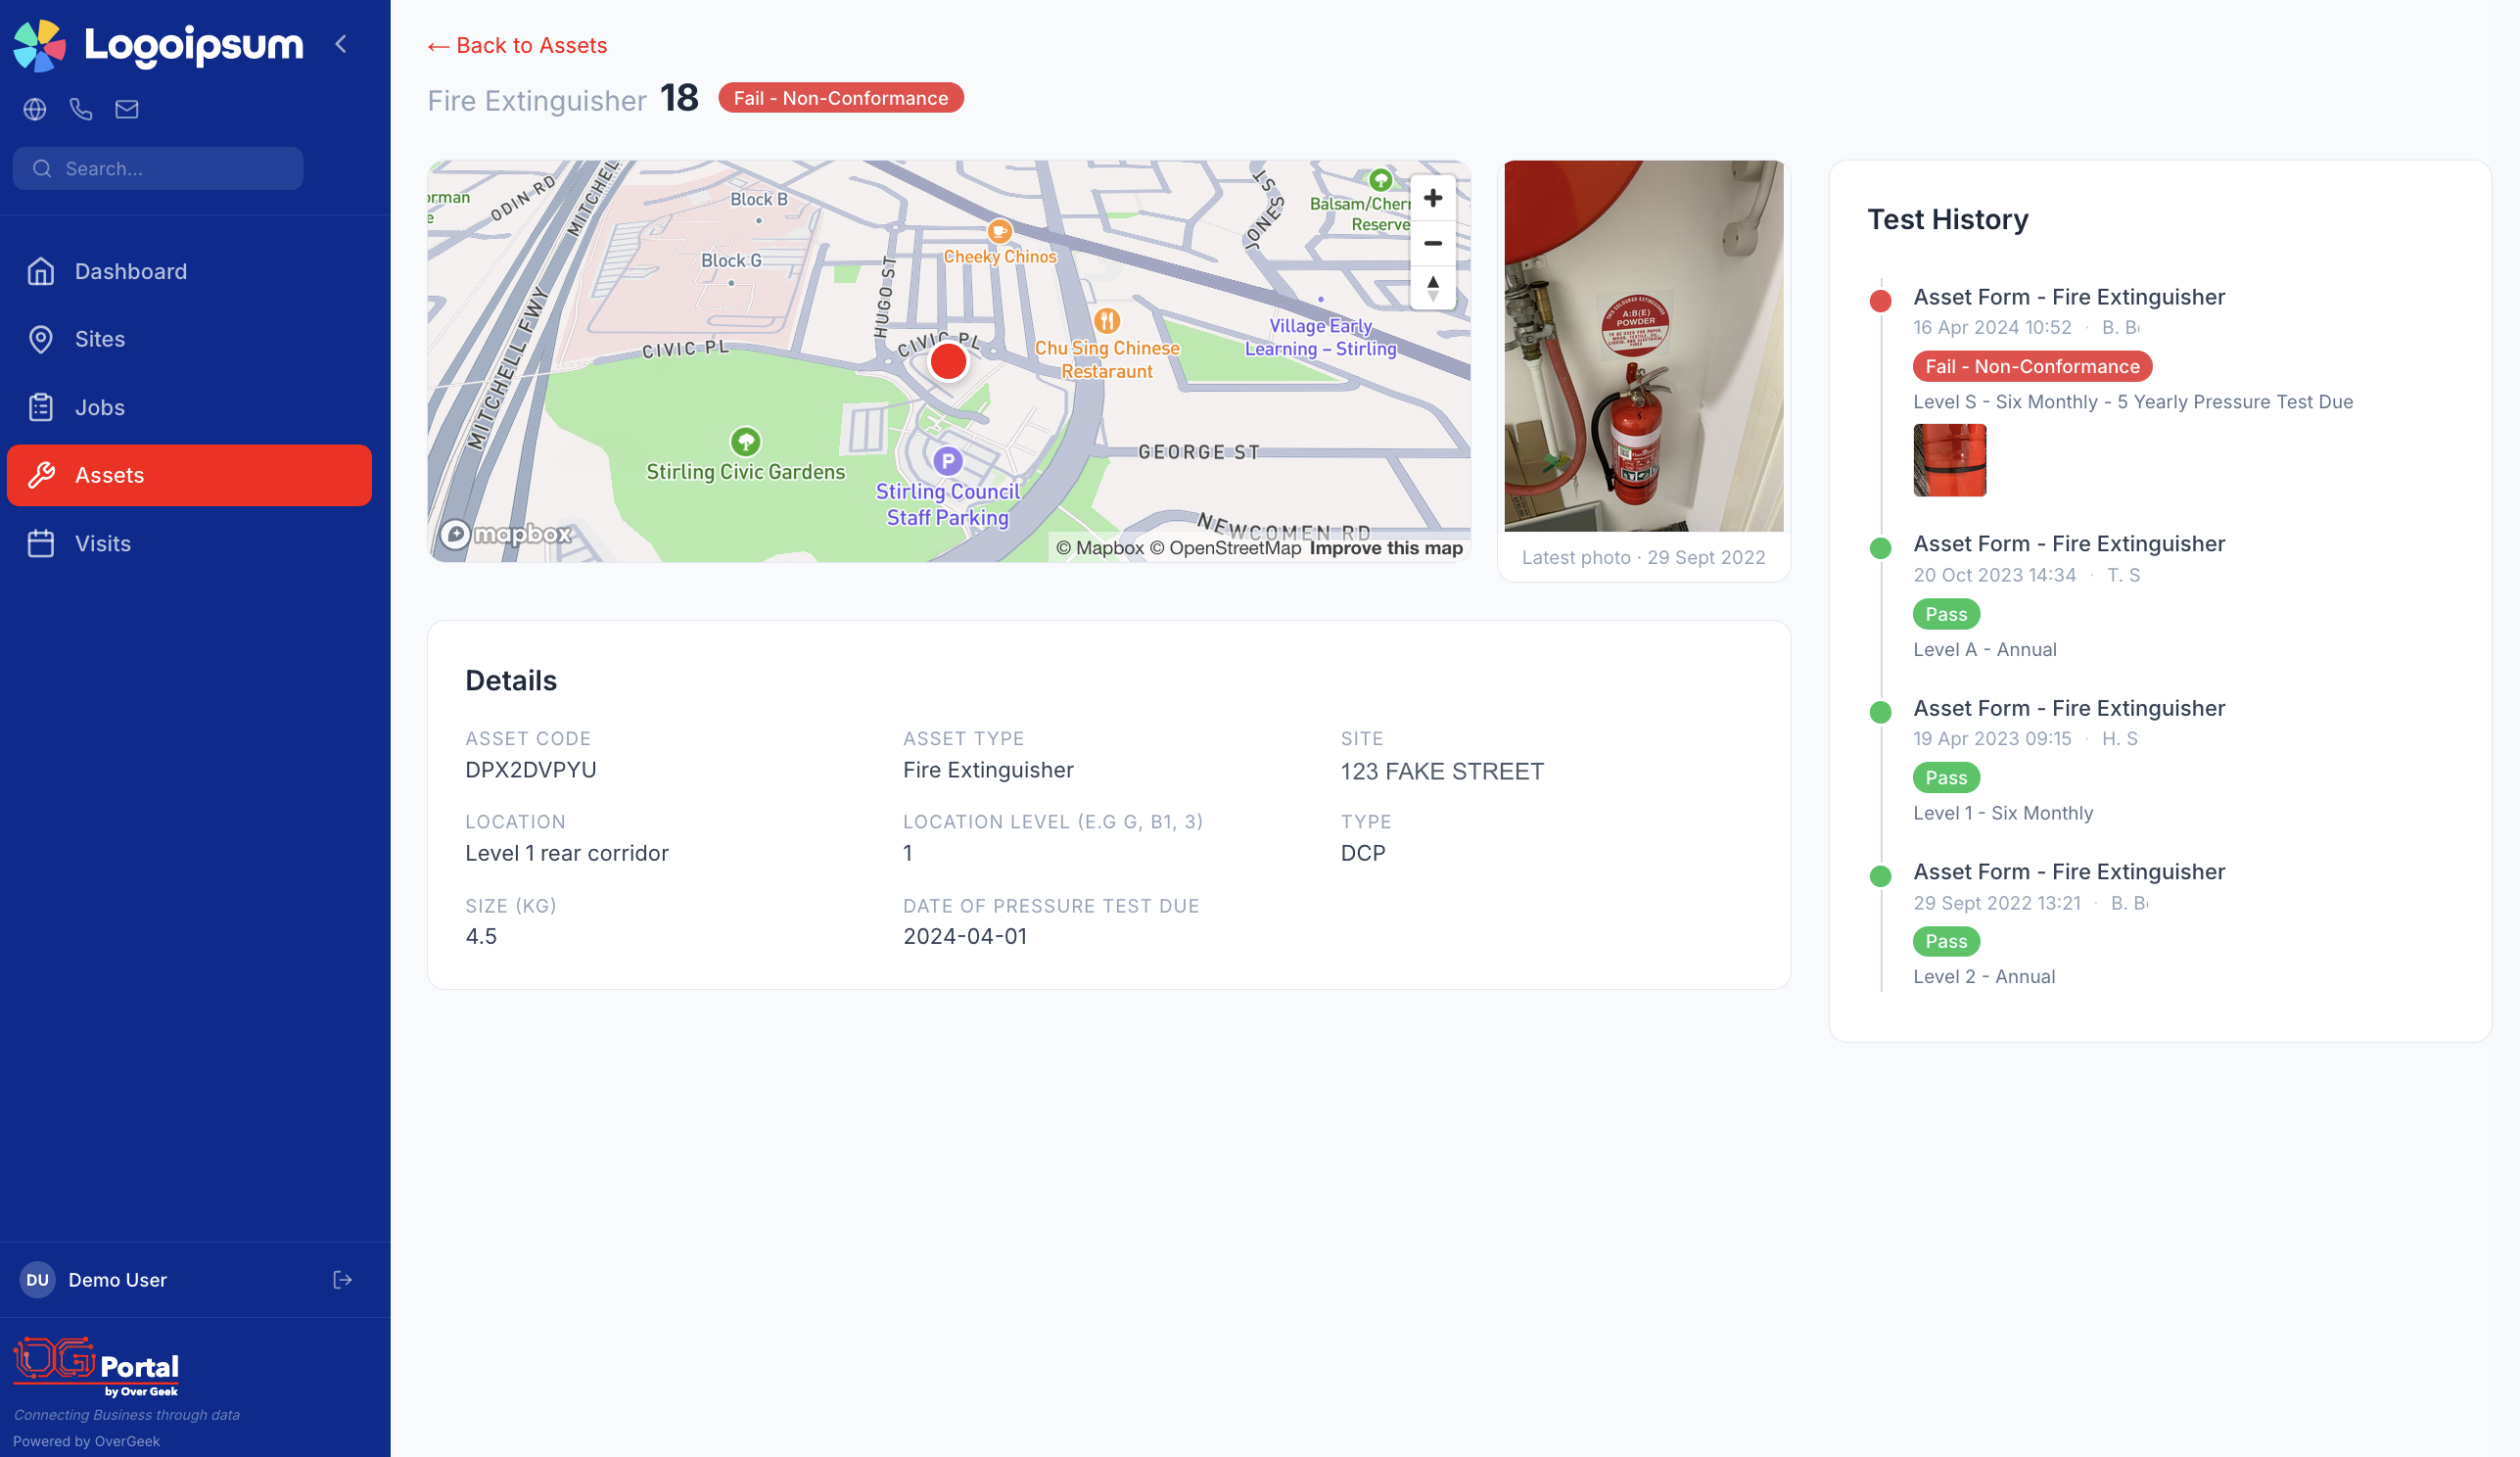Open the 20 Oct 2023 Asset Form entry

(x=2068, y=543)
